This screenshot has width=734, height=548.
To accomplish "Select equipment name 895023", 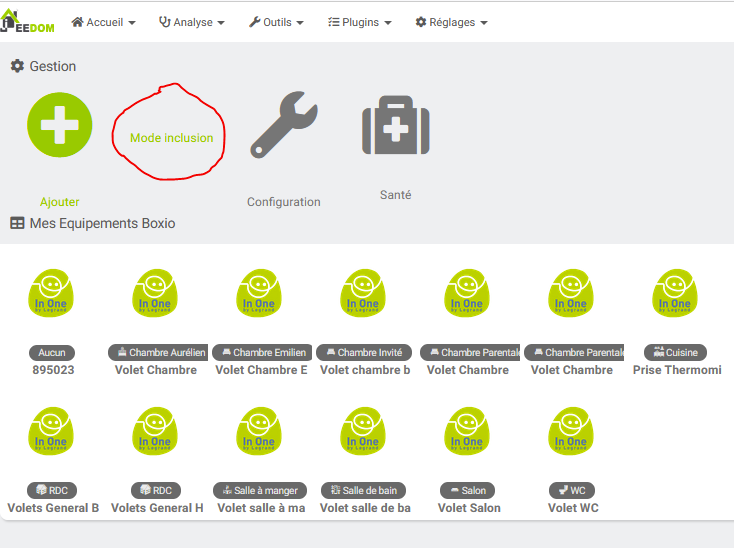I will [53, 370].
